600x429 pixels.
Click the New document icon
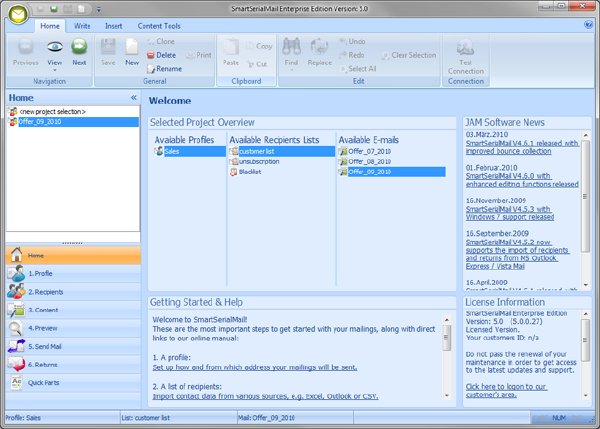point(132,47)
